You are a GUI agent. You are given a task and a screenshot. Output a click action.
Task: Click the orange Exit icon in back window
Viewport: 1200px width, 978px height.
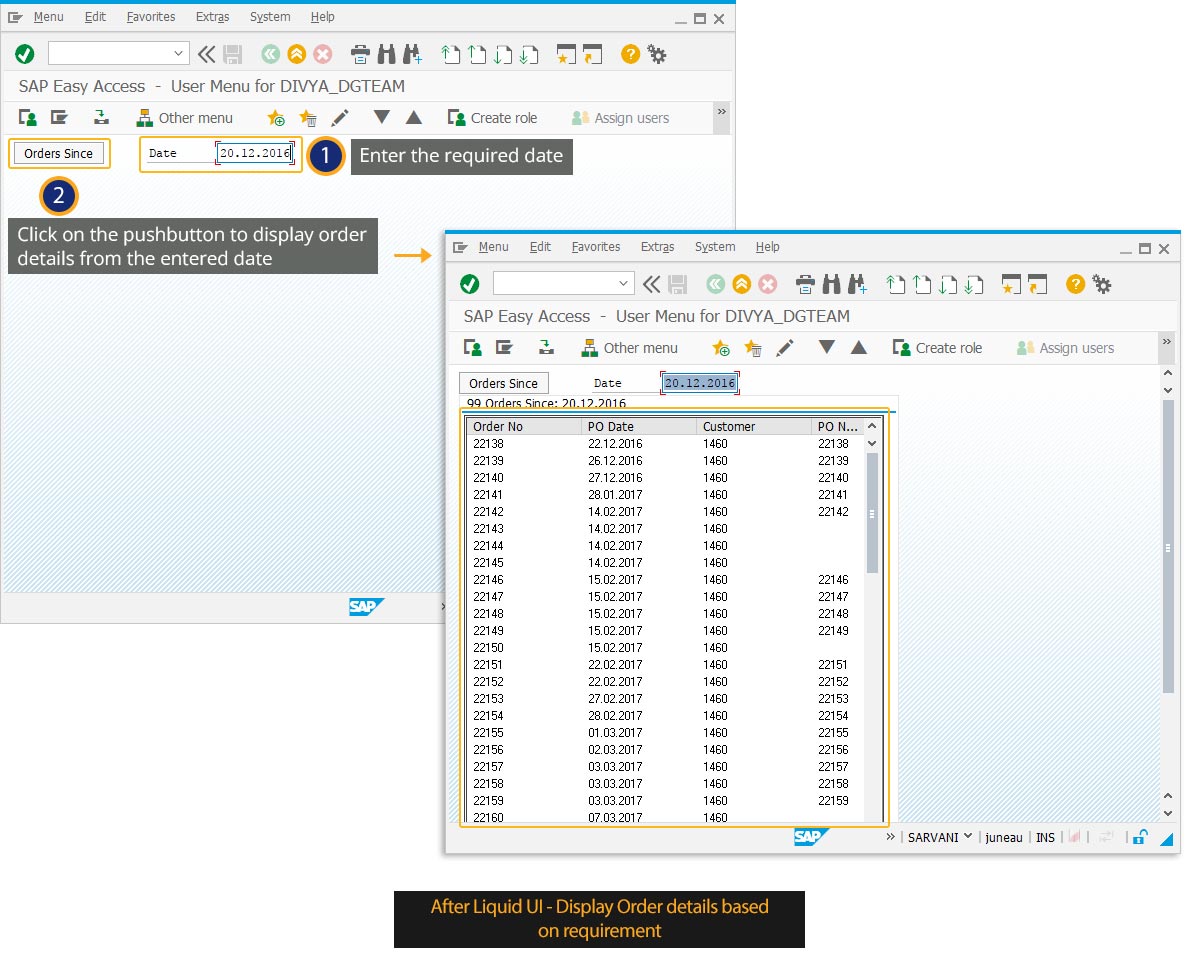[296, 54]
